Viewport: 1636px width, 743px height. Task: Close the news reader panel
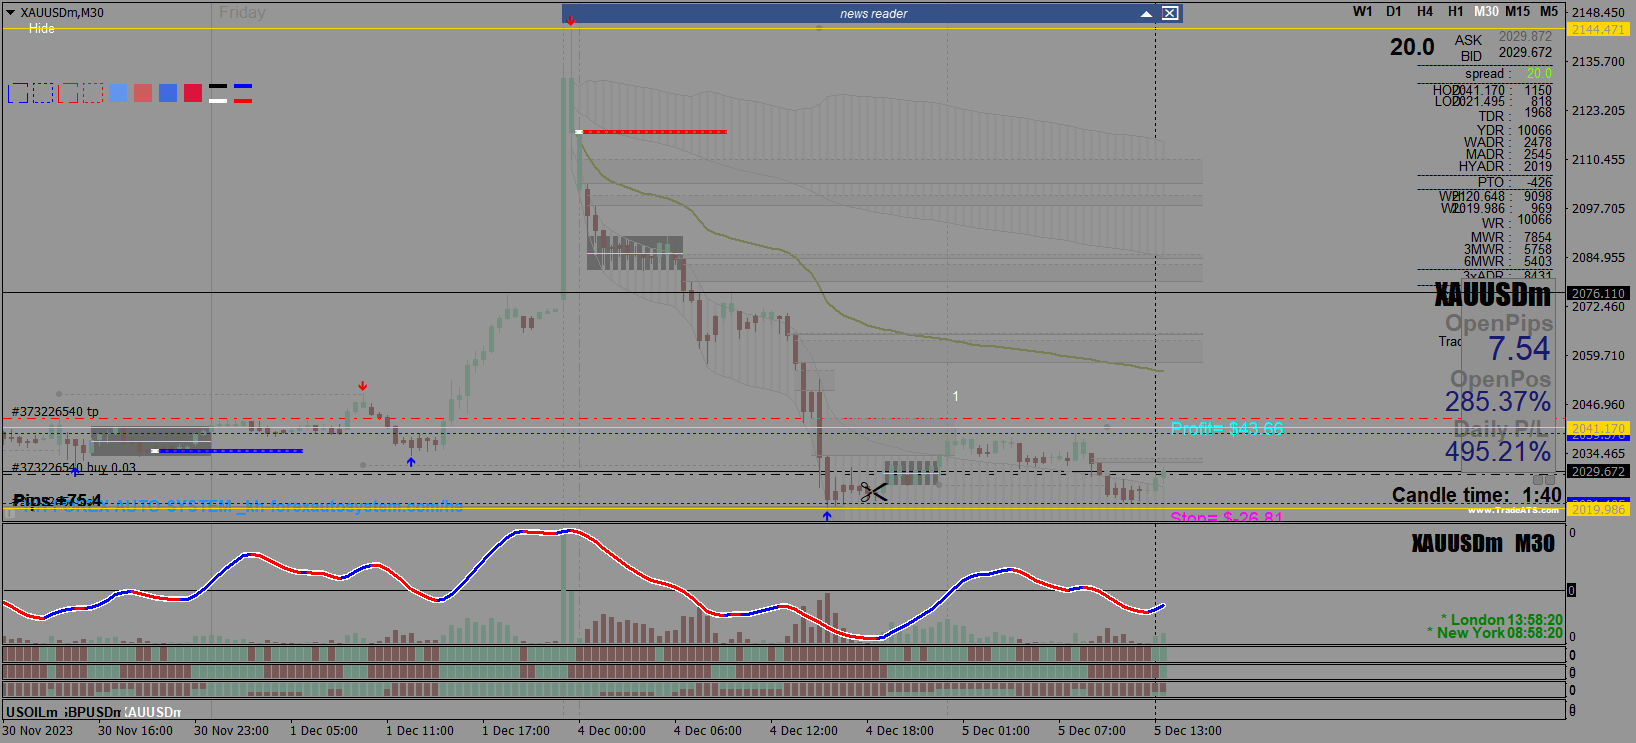pyautogui.click(x=1170, y=13)
